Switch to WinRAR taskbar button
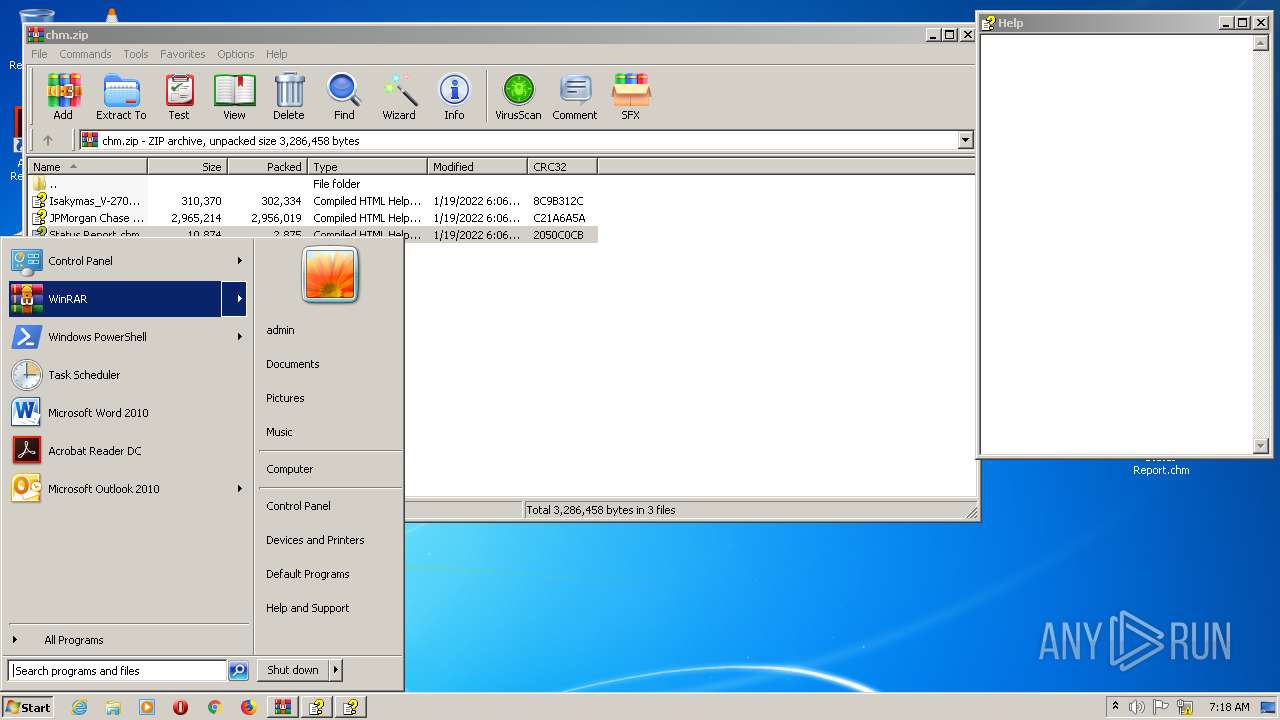This screenshot has width=1280, height=720. point(282,707)
